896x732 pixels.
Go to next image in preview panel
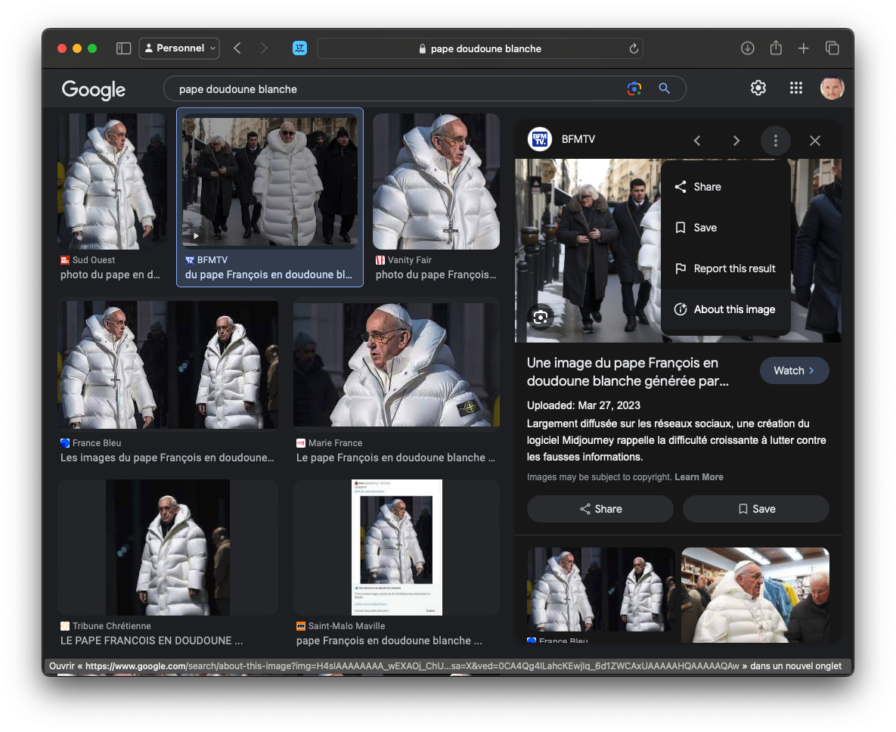tap(736, 141)
